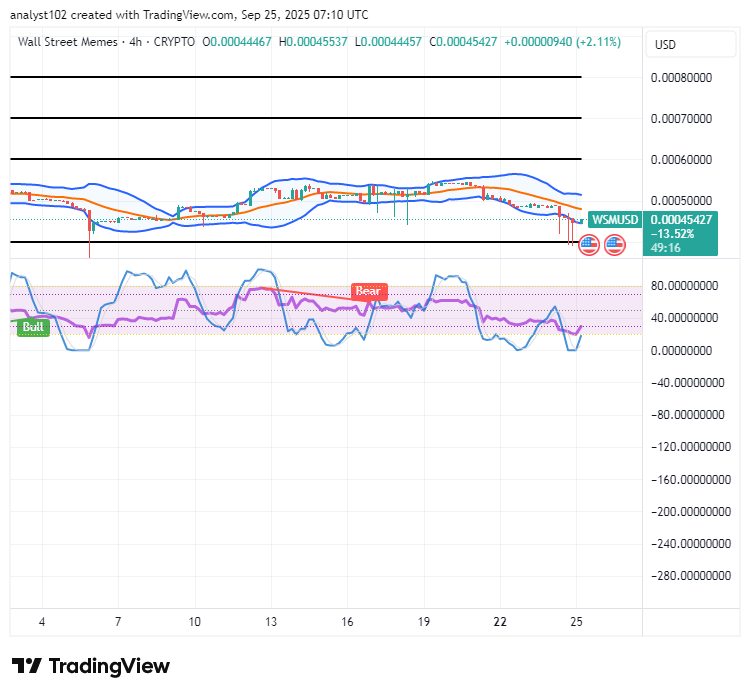Click the TradingView logo at bottom
The width and height of the screenshot is (750, 696).
pyautogui.click(x=91, y=666)
